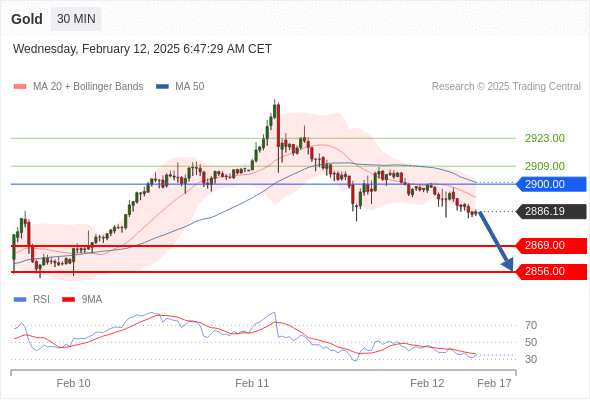Screen dimensions: 590x400
Task: Click the 9MA red legend swatch
Action: 68,300
